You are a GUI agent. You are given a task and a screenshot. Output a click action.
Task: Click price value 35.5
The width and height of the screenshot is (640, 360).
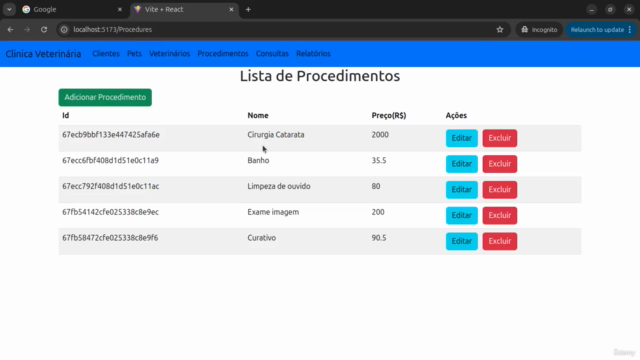point(379,160)
